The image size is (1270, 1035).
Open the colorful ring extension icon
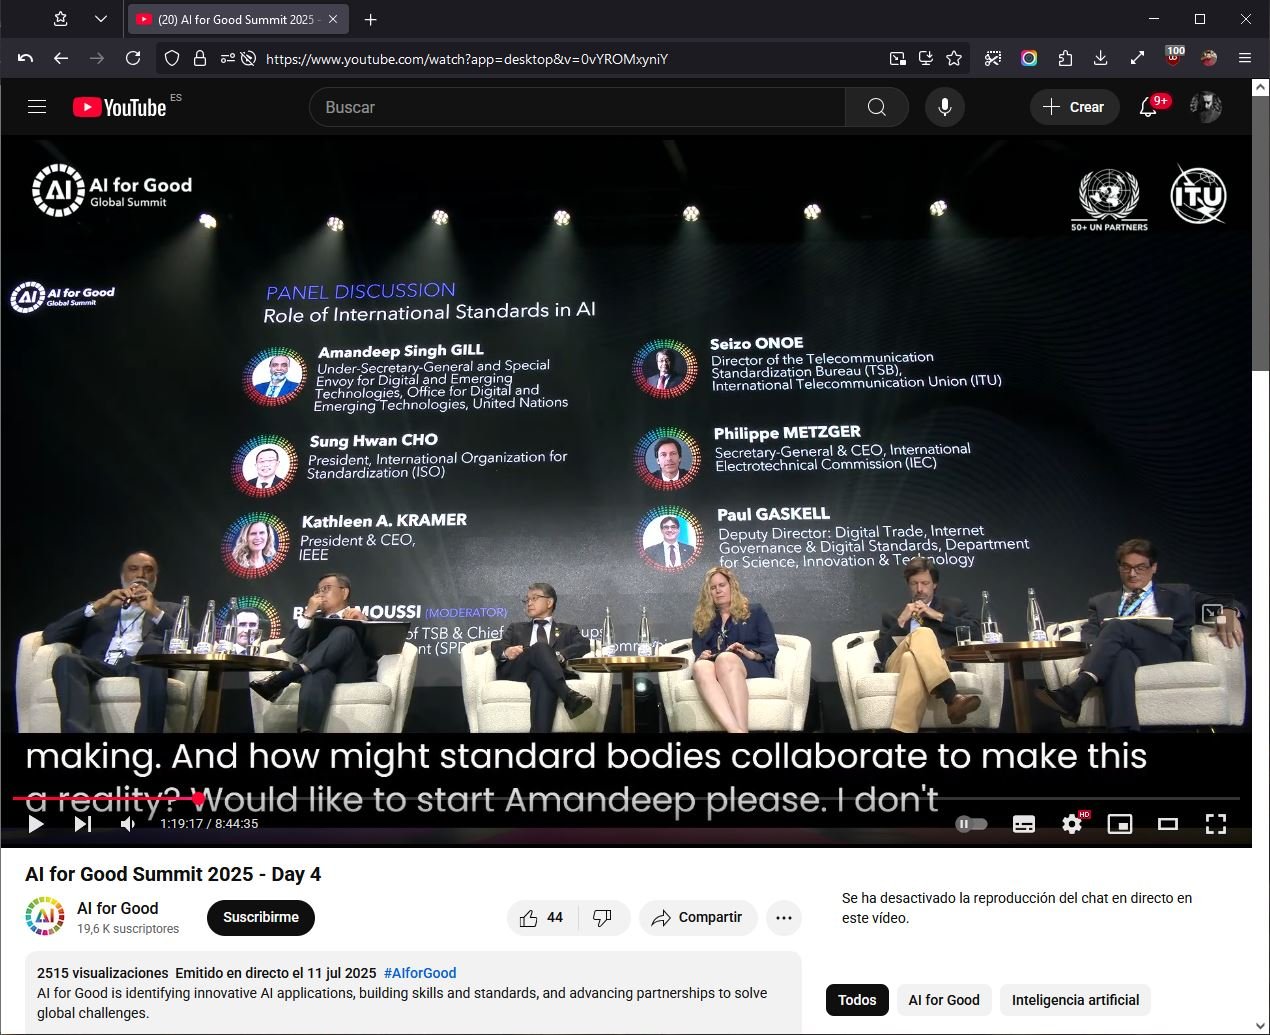[1029, 58]
